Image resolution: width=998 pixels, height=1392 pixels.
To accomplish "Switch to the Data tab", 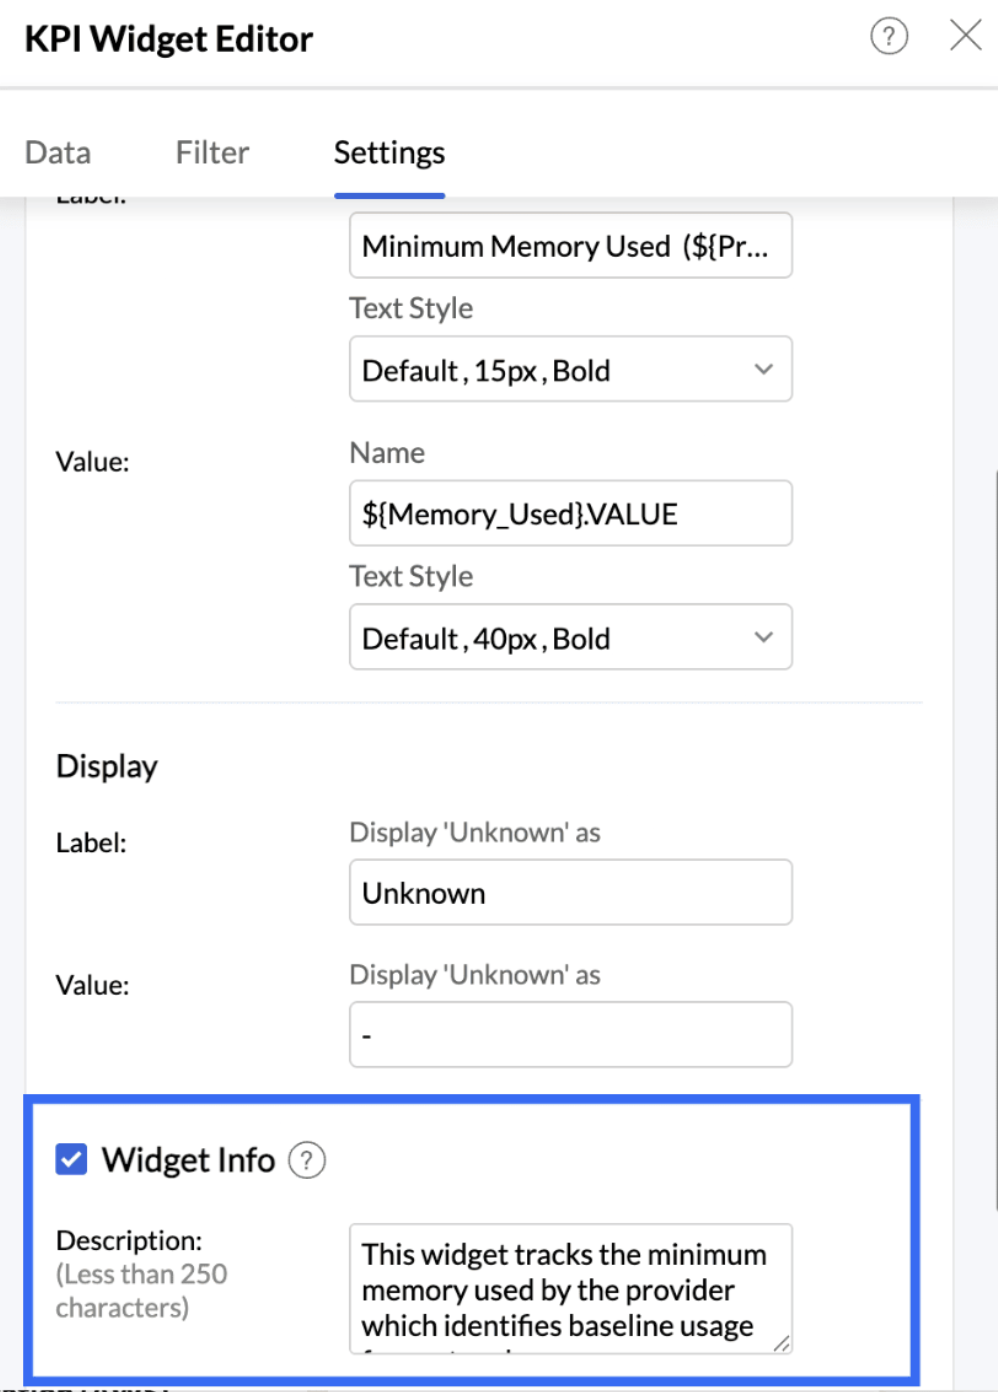I will pos(58,152).
